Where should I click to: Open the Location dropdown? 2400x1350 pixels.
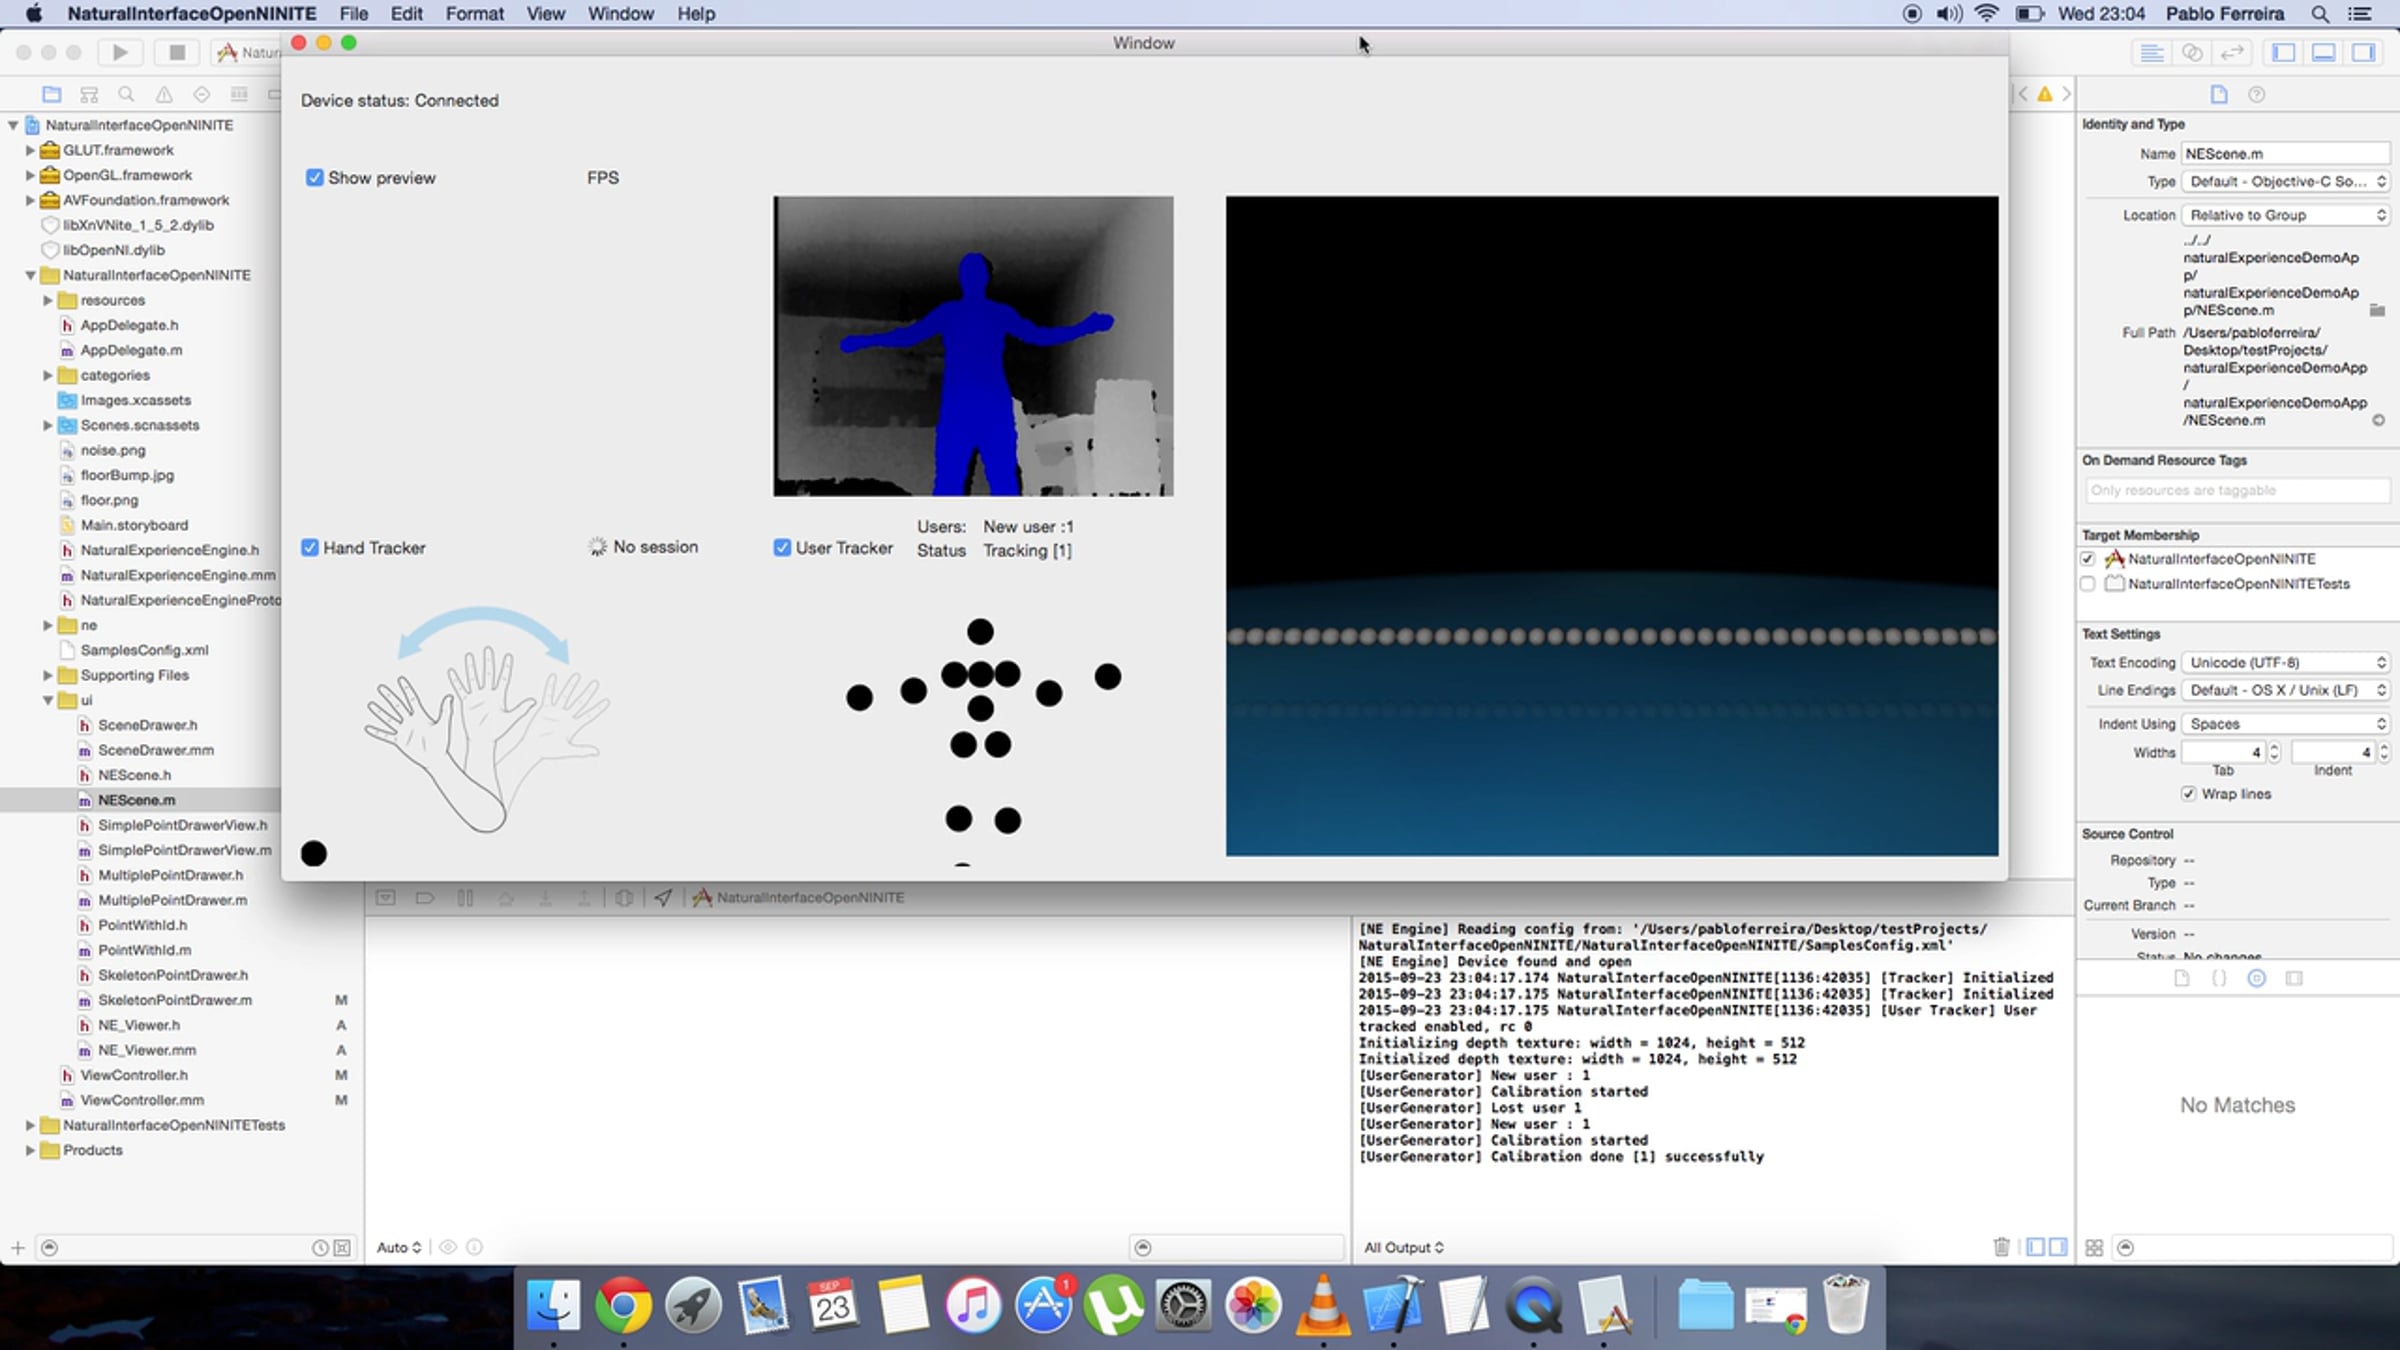[2286, 215]
